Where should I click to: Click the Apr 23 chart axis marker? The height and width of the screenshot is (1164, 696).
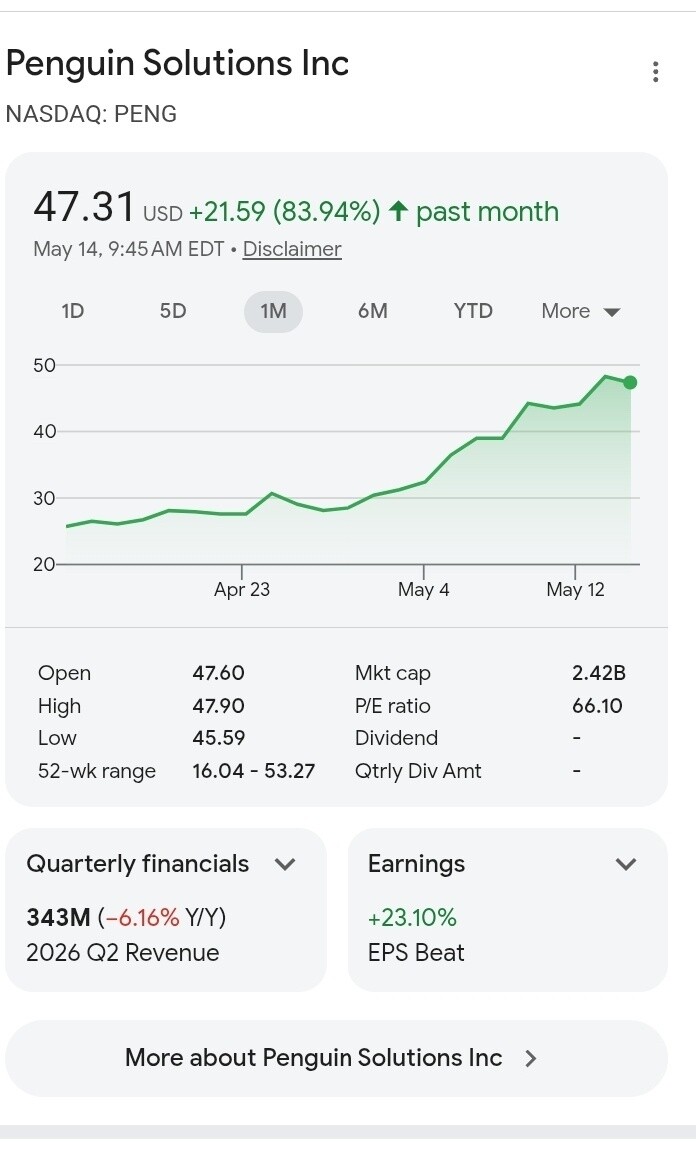pos(242,589)
